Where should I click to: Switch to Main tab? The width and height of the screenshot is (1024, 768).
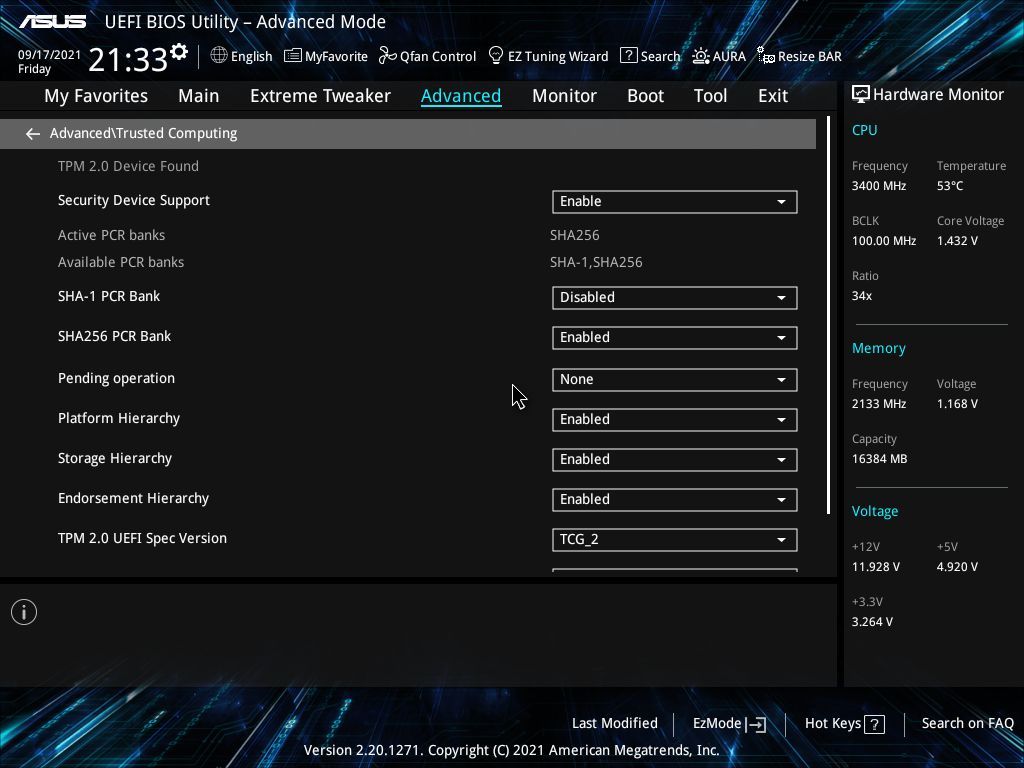199,96
